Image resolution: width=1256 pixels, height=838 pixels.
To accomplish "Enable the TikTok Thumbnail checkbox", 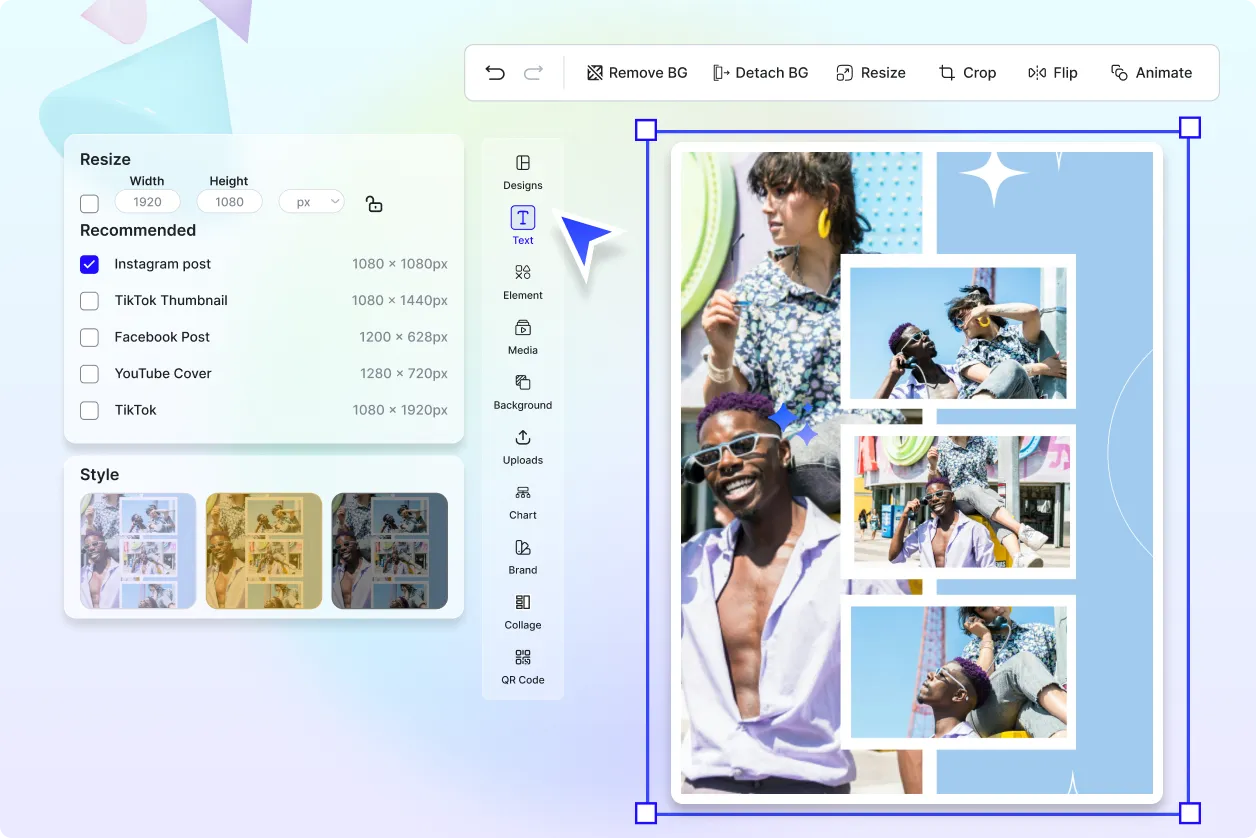I will [x=90, y=301].
